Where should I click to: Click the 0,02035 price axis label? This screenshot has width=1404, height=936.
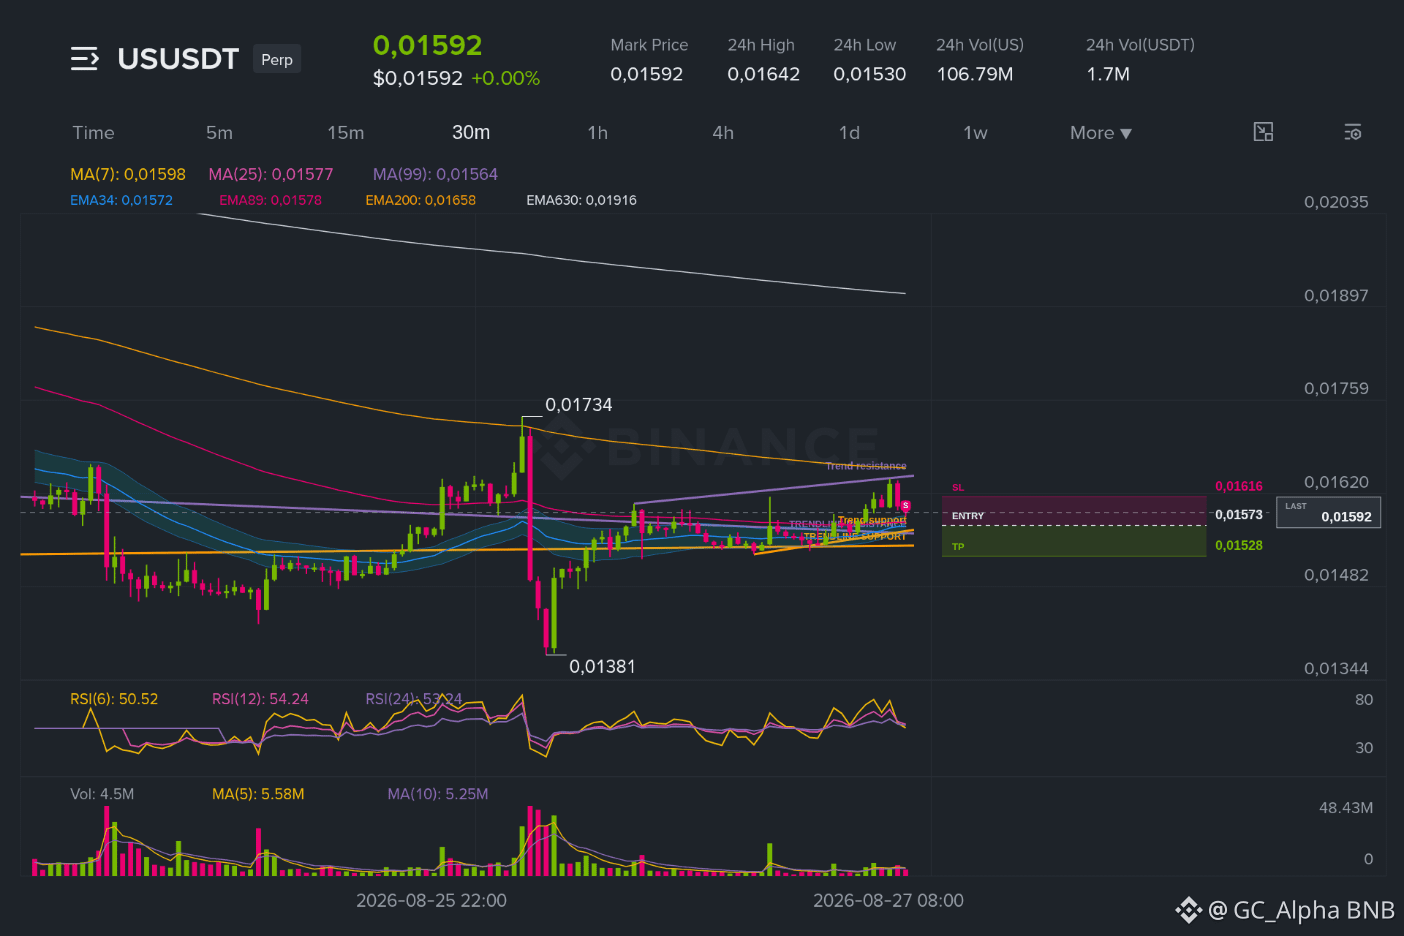(x=1336, y=202)
